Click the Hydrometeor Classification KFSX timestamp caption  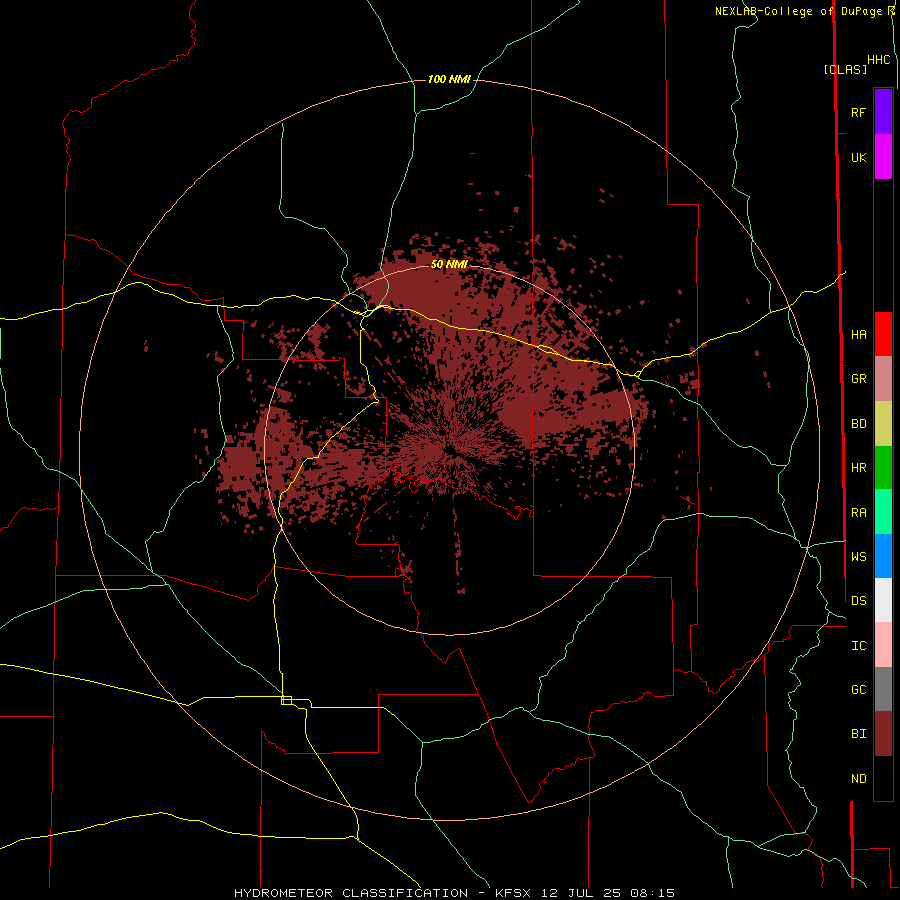click(455, 893)
